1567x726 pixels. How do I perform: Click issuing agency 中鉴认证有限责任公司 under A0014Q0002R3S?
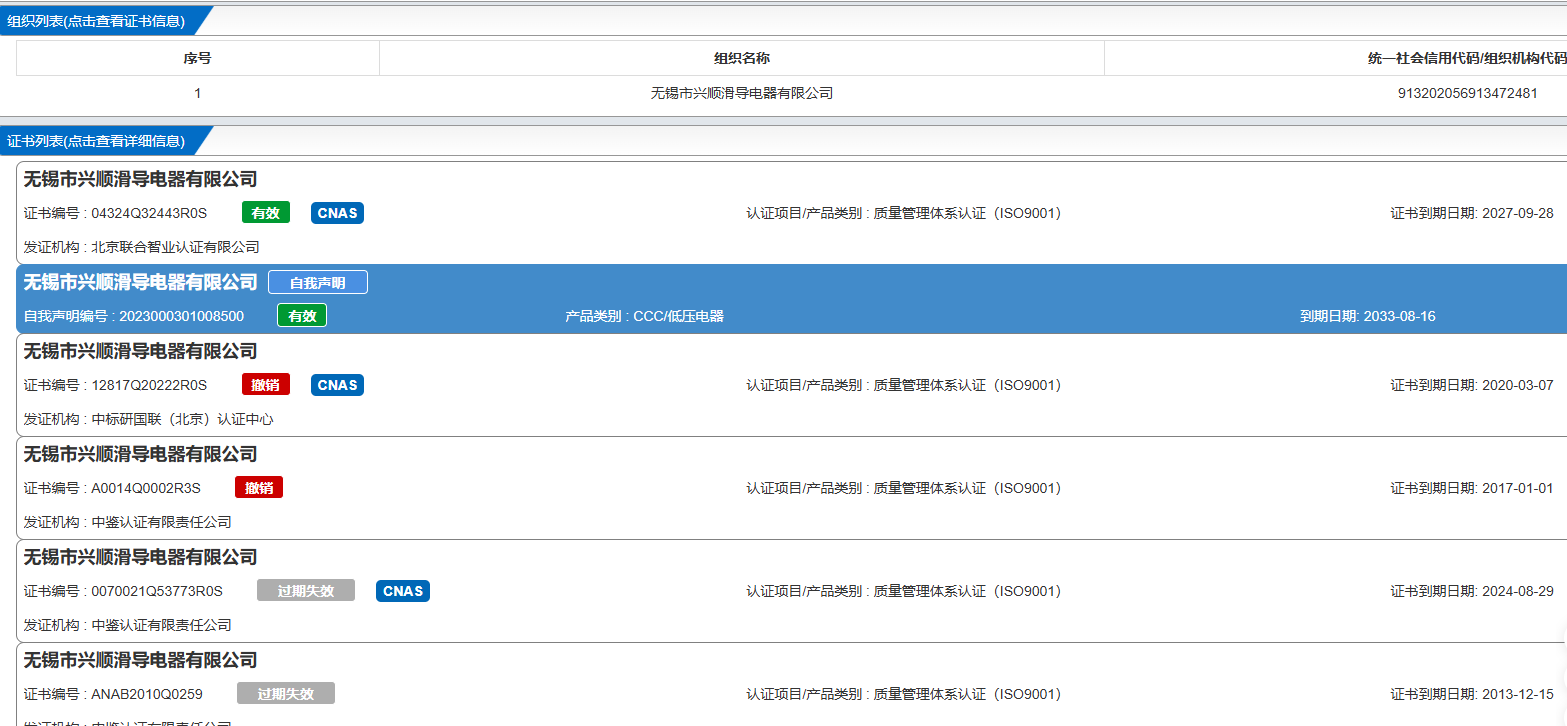pyautogui.click(x=161, y=522)
